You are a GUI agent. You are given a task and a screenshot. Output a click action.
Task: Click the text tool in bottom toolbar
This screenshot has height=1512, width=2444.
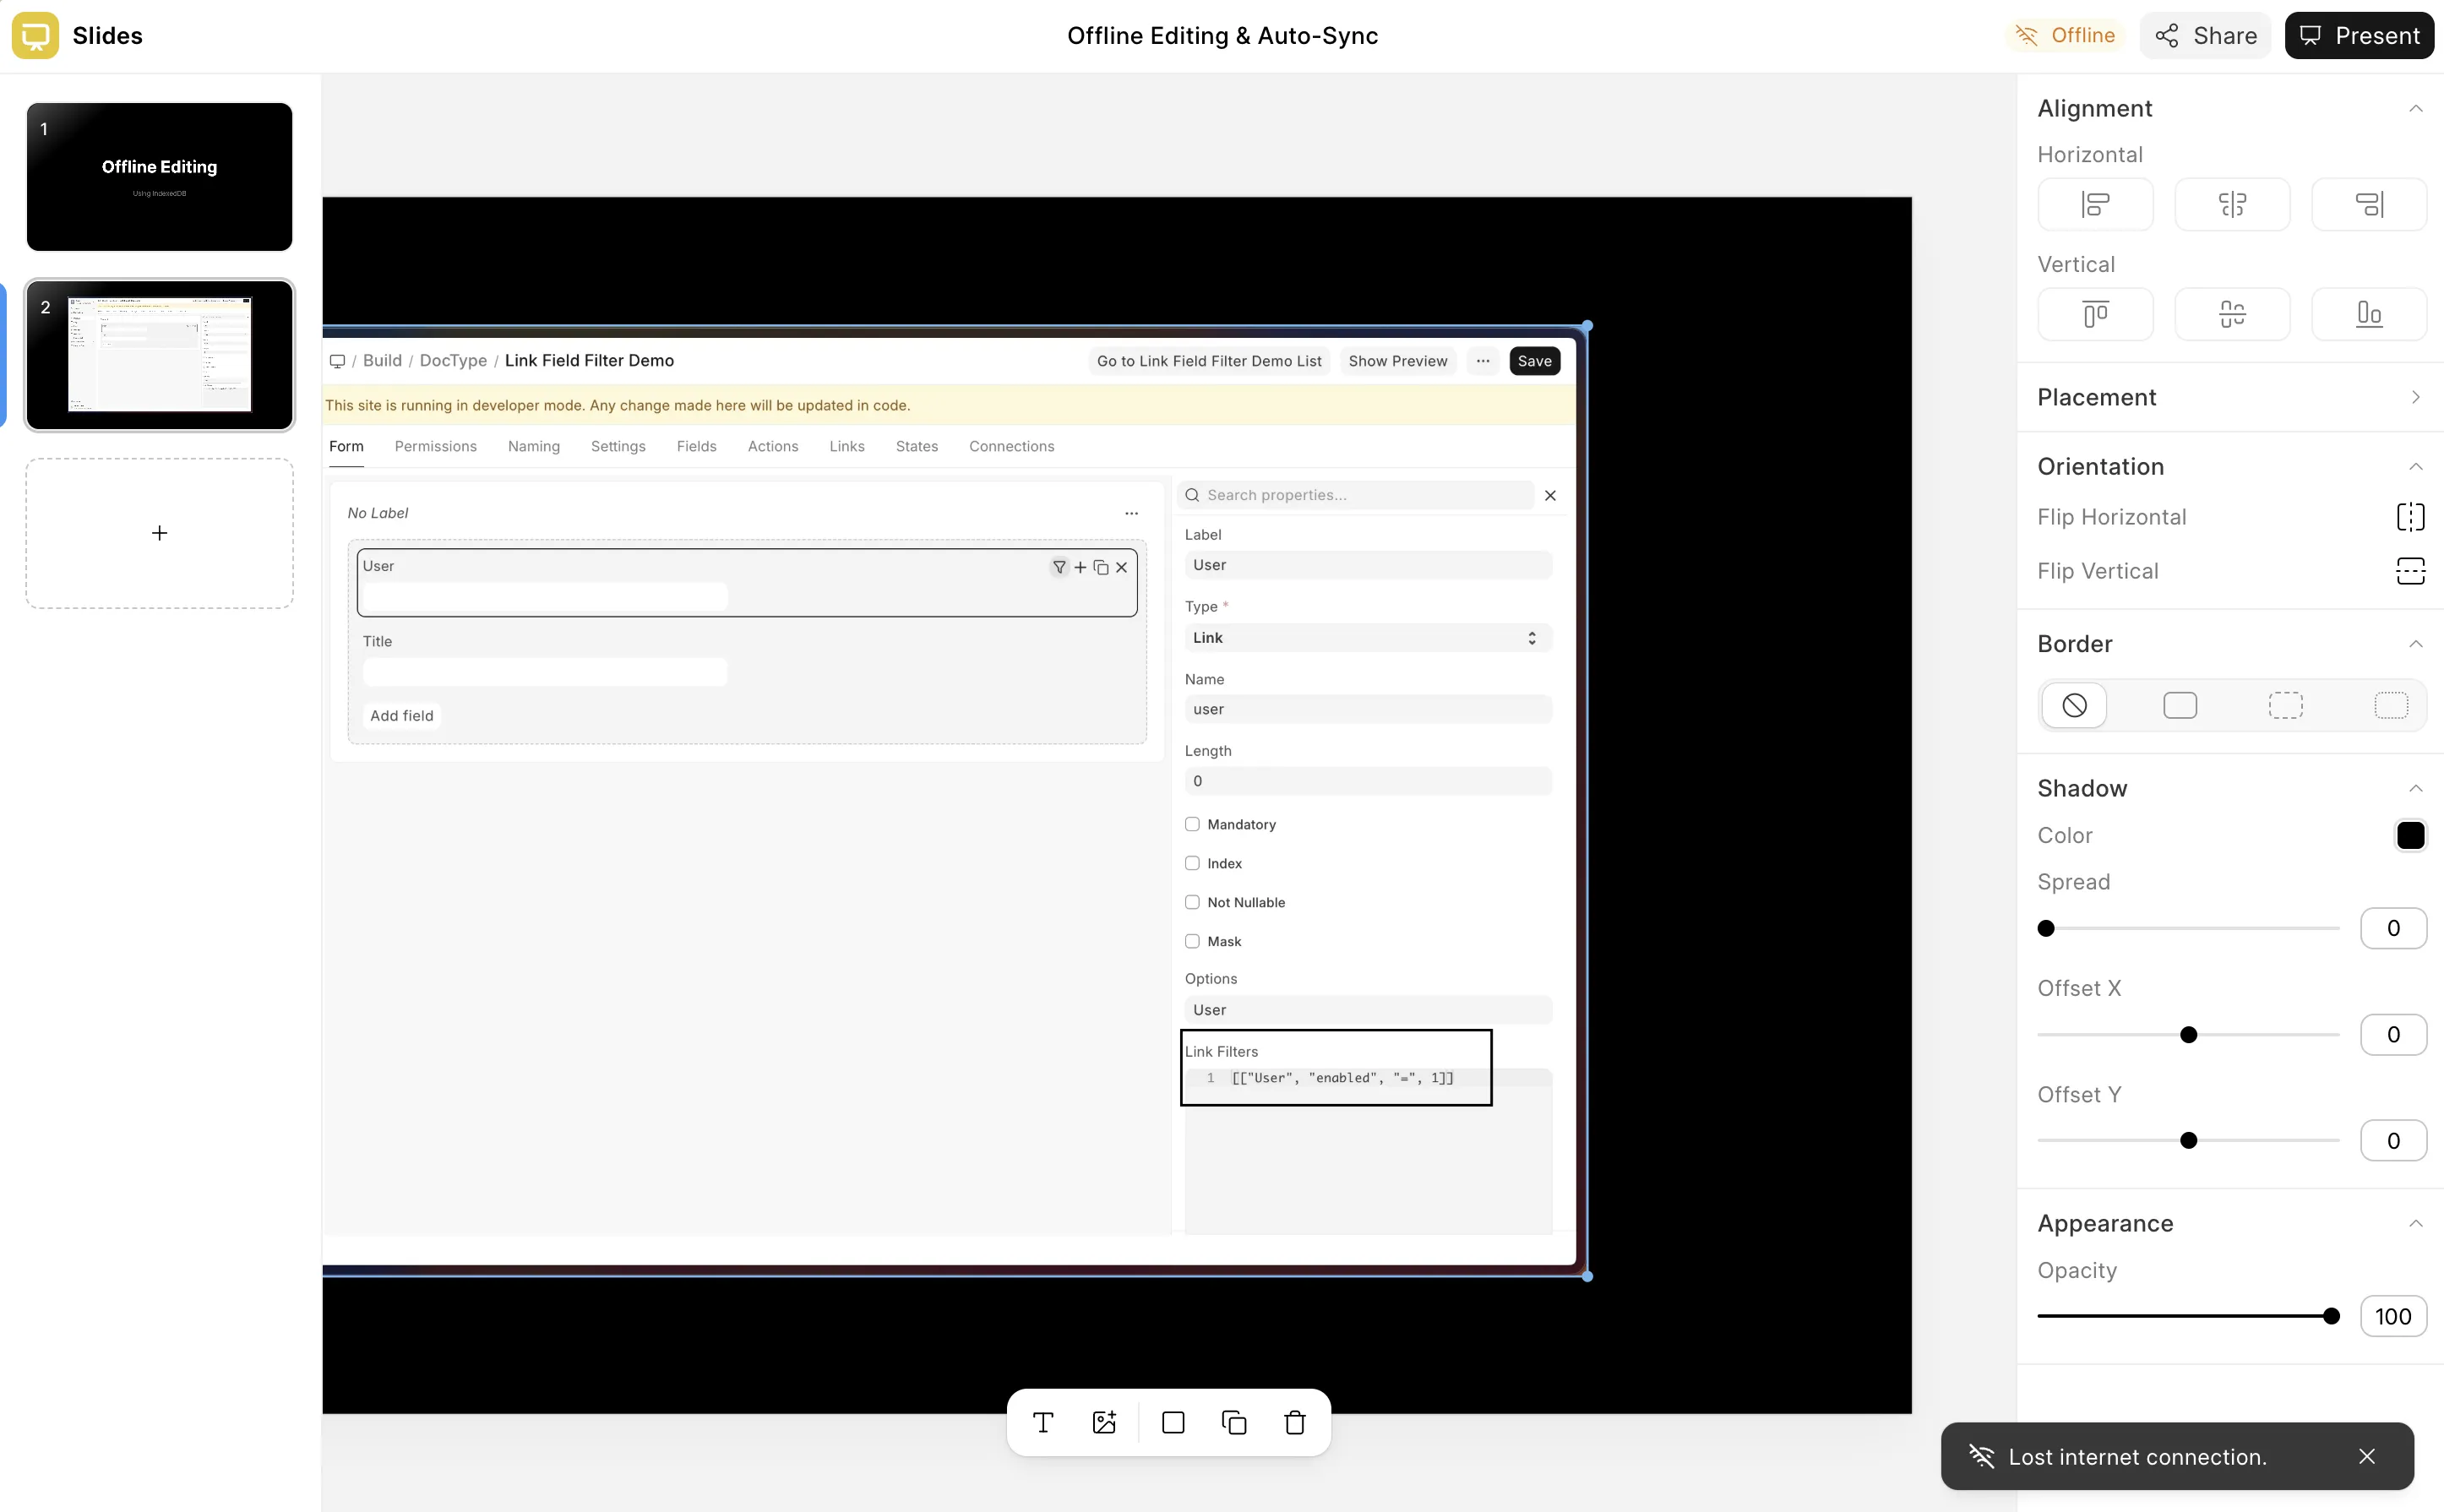click(x=1043, y=1422)
